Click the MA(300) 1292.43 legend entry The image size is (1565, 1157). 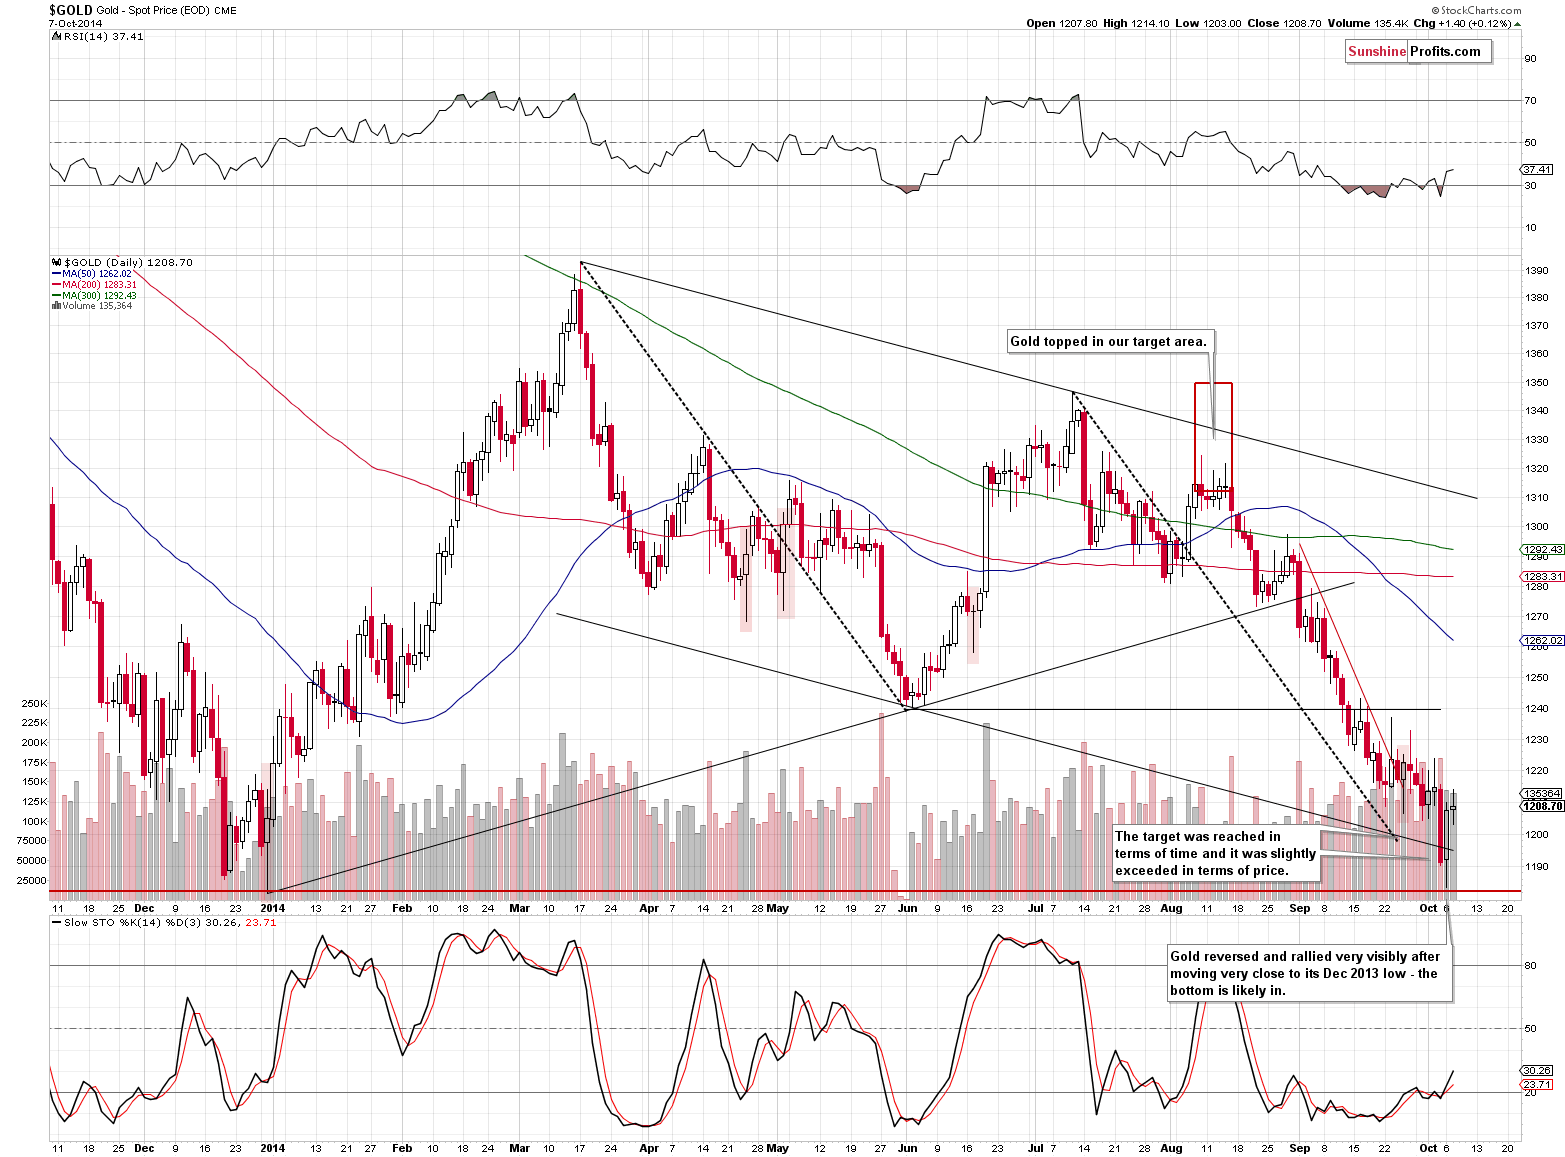click(x=93, y=295)
